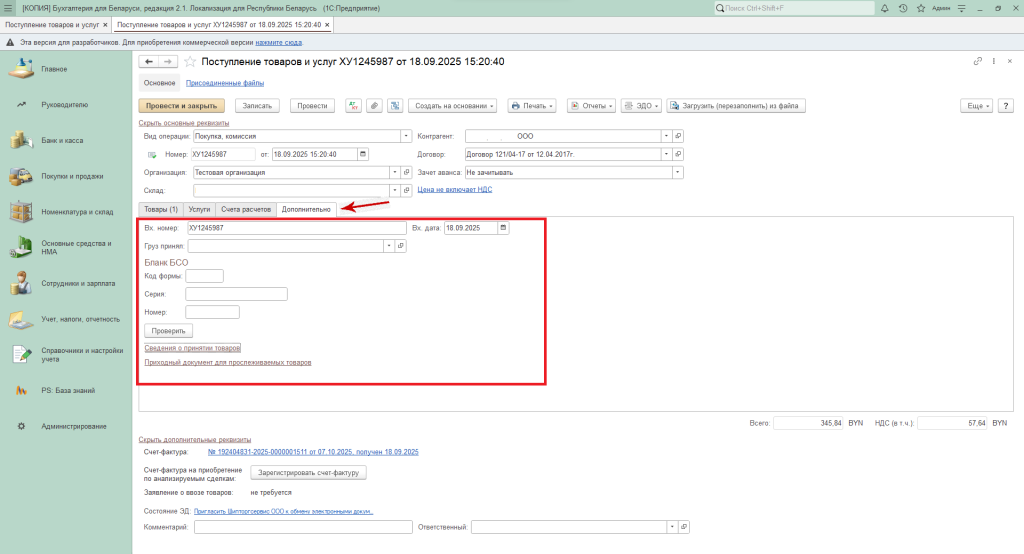The height and width of the screenshot is (554, 1024).
Task: Get link to document icon at top right
Action: [x=978, y=62]
